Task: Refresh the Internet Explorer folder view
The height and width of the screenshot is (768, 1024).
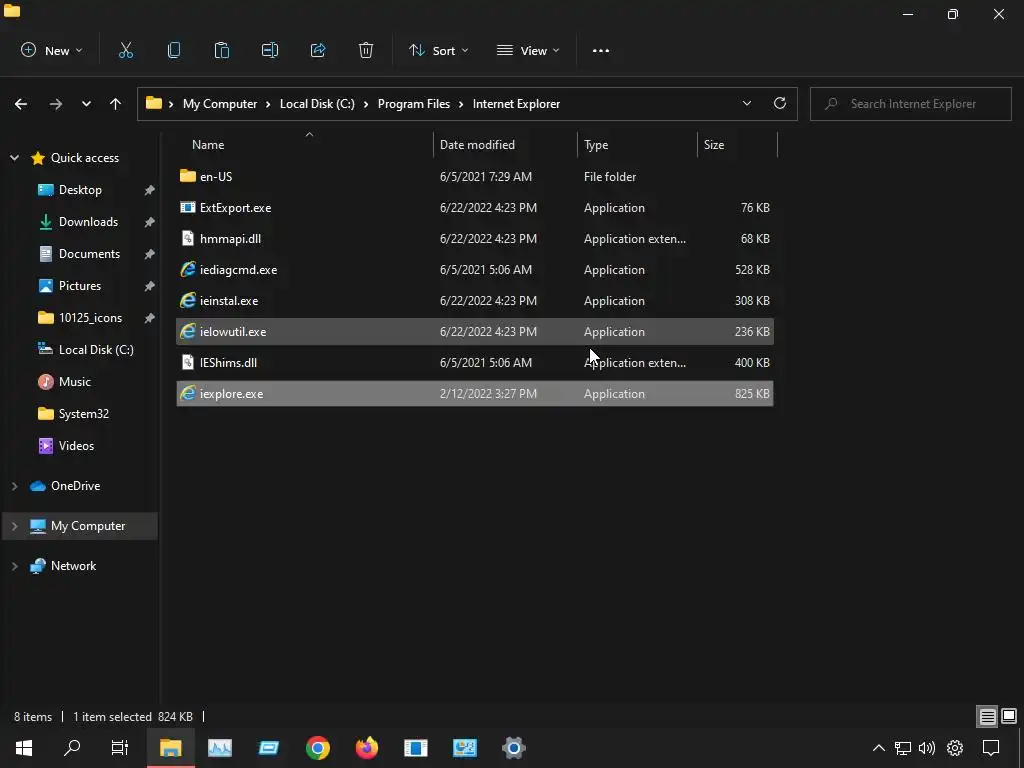Action: click(780, 103)
